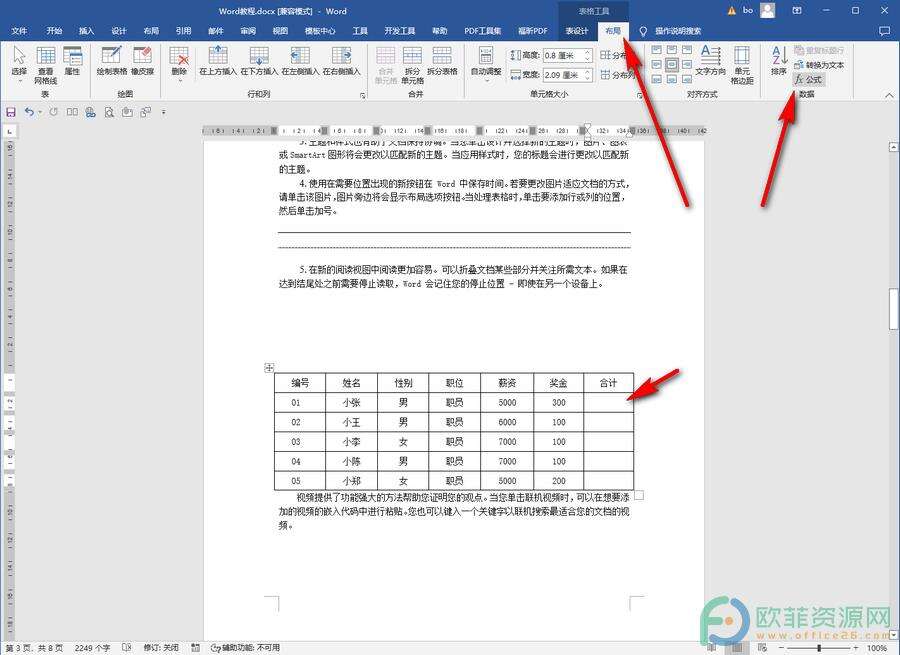Viewport: 900px width, 655px height.
Task: Click 转换为文本 to convert table to text
Action: click(823, 64)
